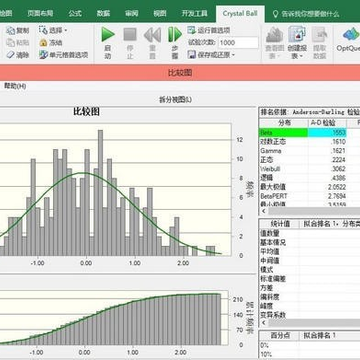Open the Select (选择) dropdown
360x360 pixels.
(x=53, y=31)
